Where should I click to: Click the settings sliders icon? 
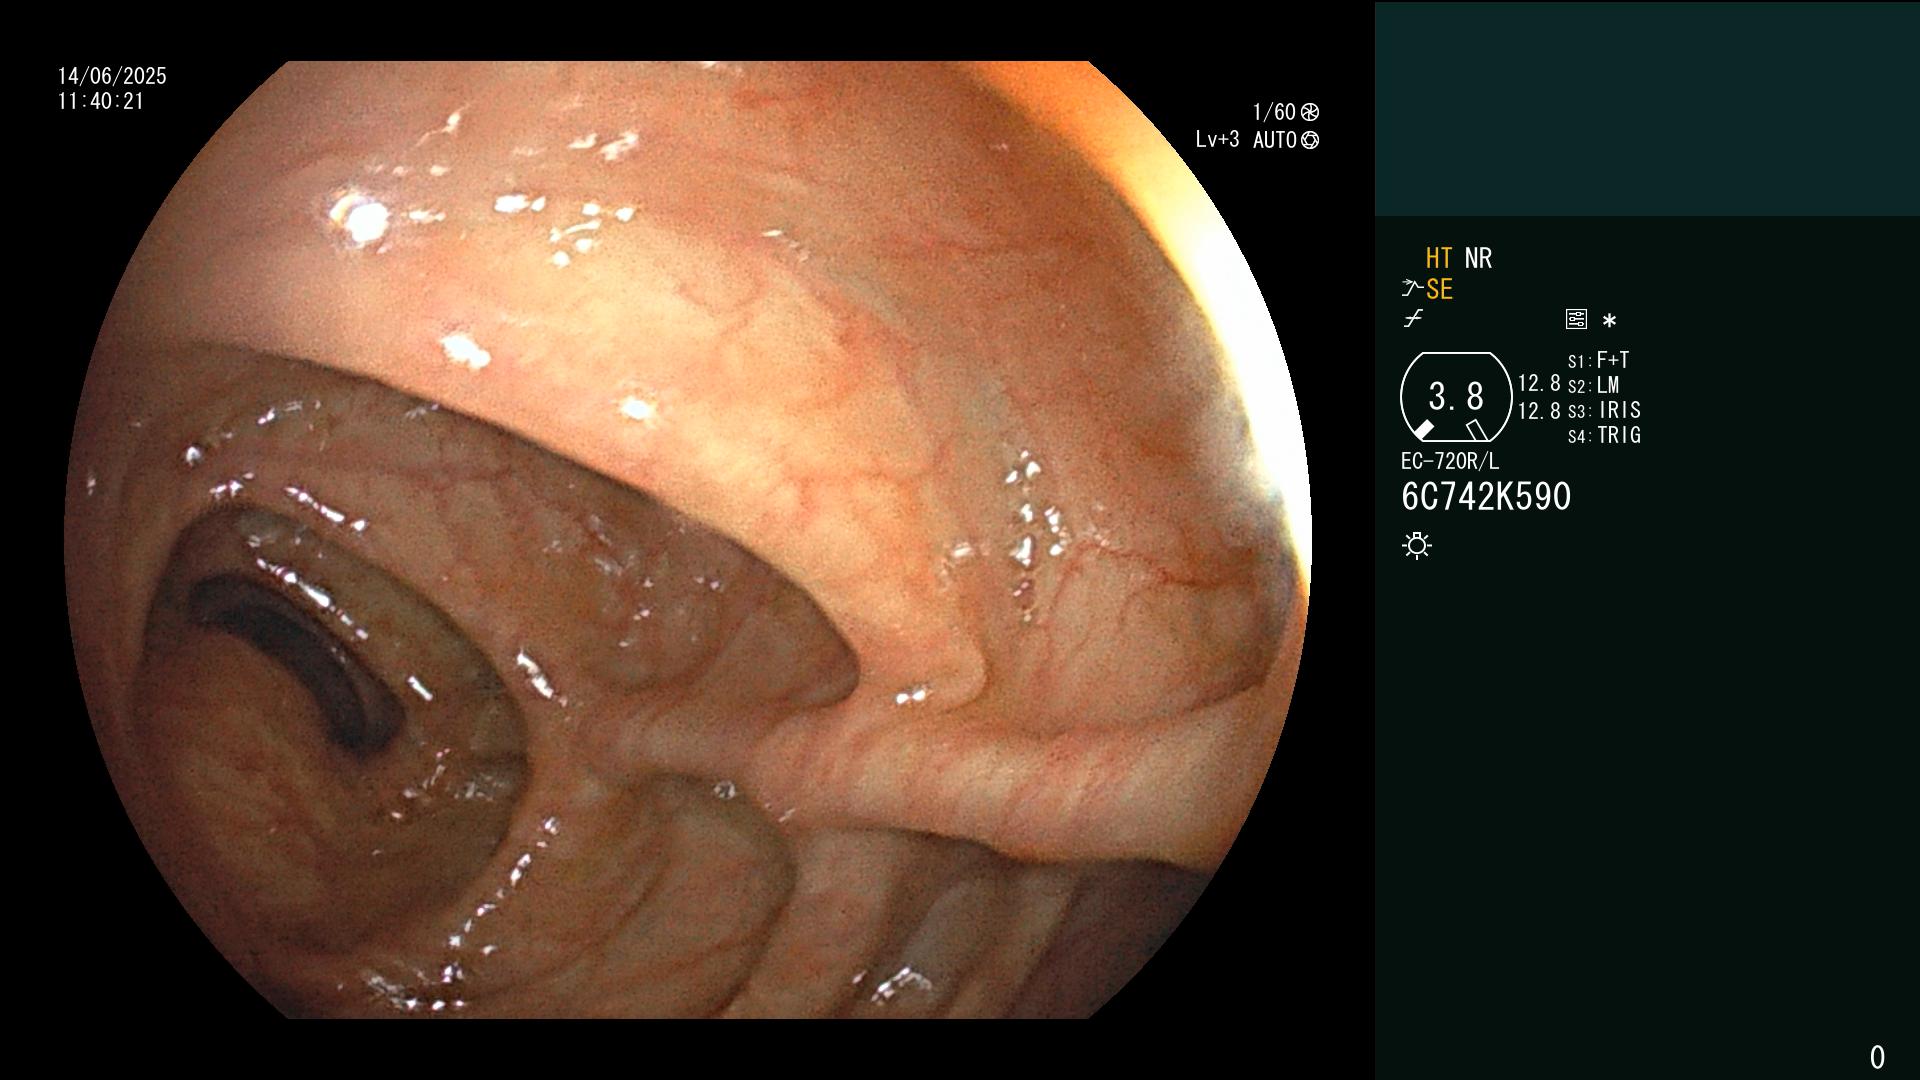pyautogui.click(x=1576, y=320)
